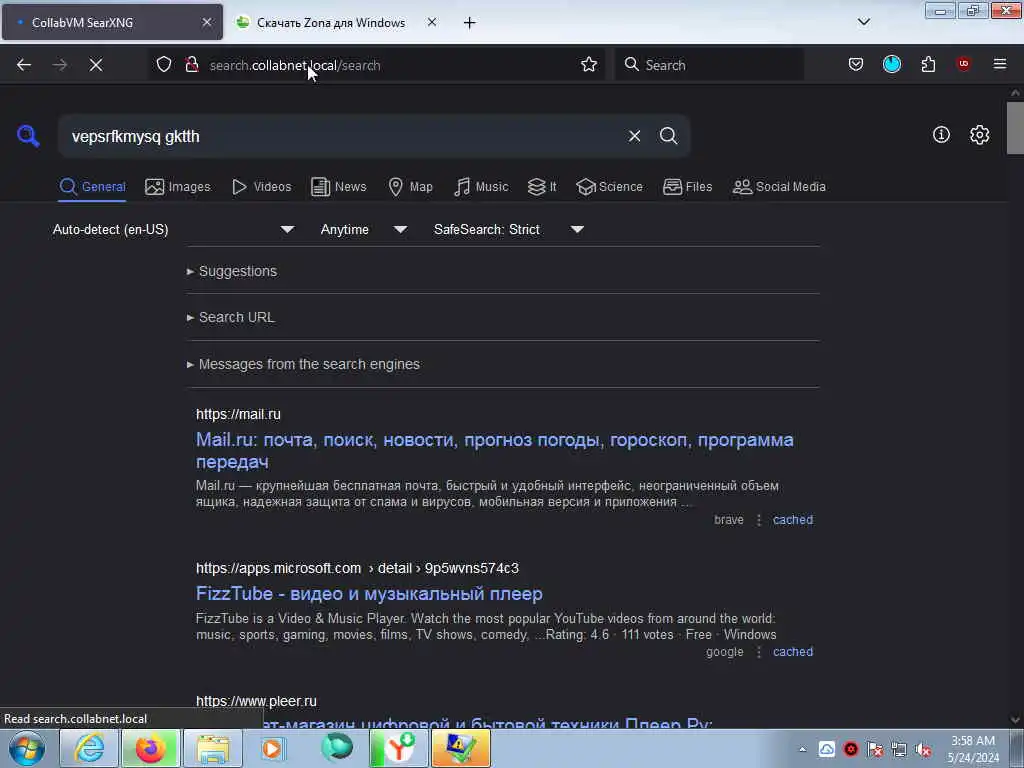Click the https://www.pleer.ru result URL
Screen dimensions: 1024x768
point(256,701)
